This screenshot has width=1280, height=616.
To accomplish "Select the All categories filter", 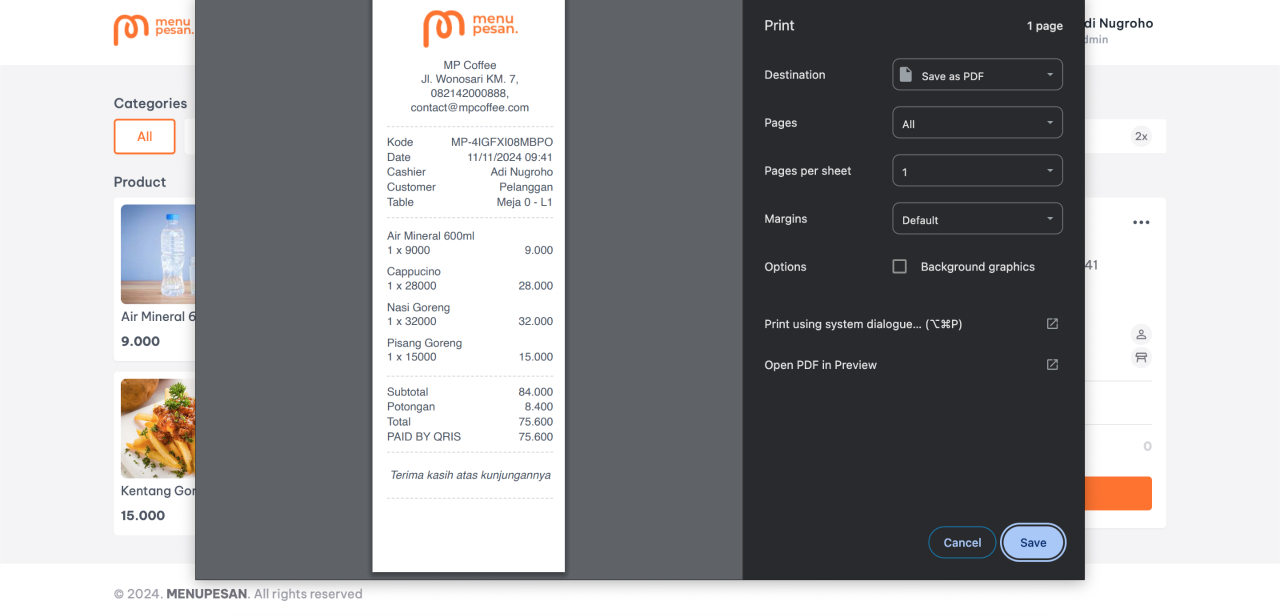I will pos(144,136).
